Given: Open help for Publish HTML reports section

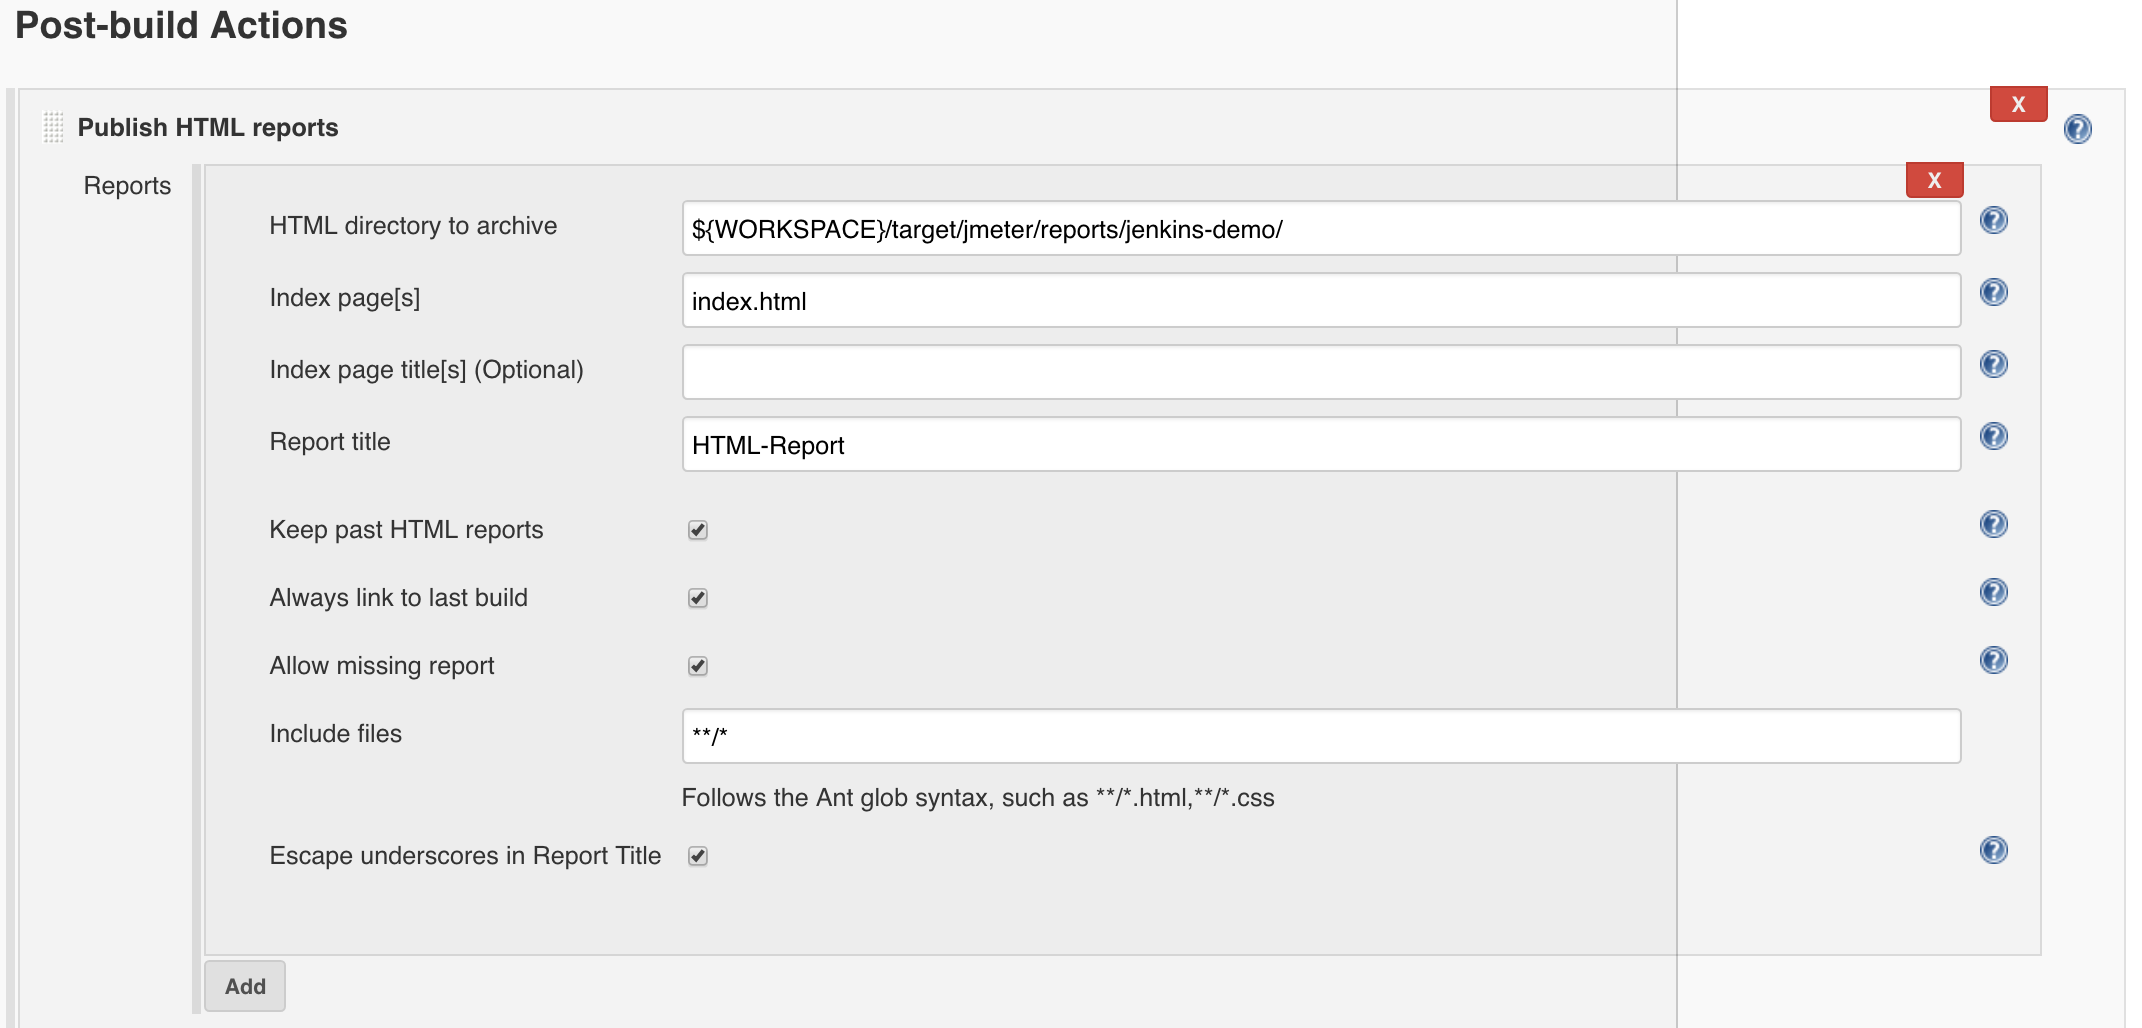Looking at the screenshot, I should [x=2077, y=129].
